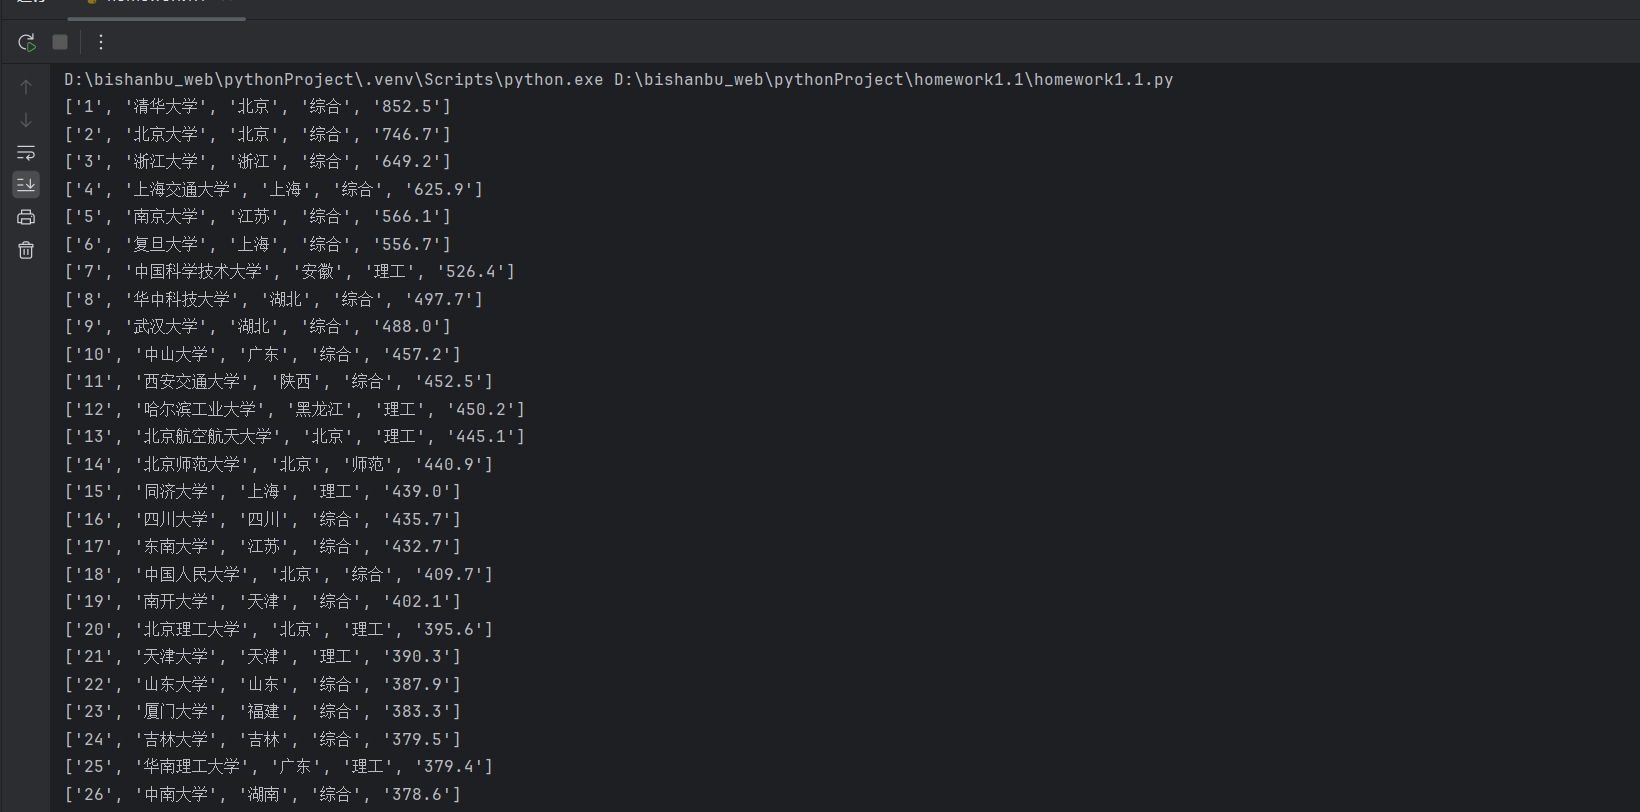
Task: Jump down the stack trace with down arrow
Action: tap(26, 120)
